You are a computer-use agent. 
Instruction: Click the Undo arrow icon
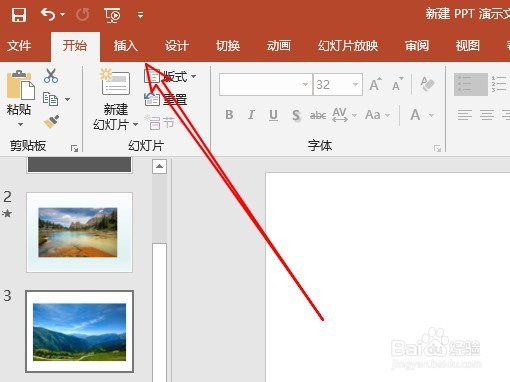(48, 15)
